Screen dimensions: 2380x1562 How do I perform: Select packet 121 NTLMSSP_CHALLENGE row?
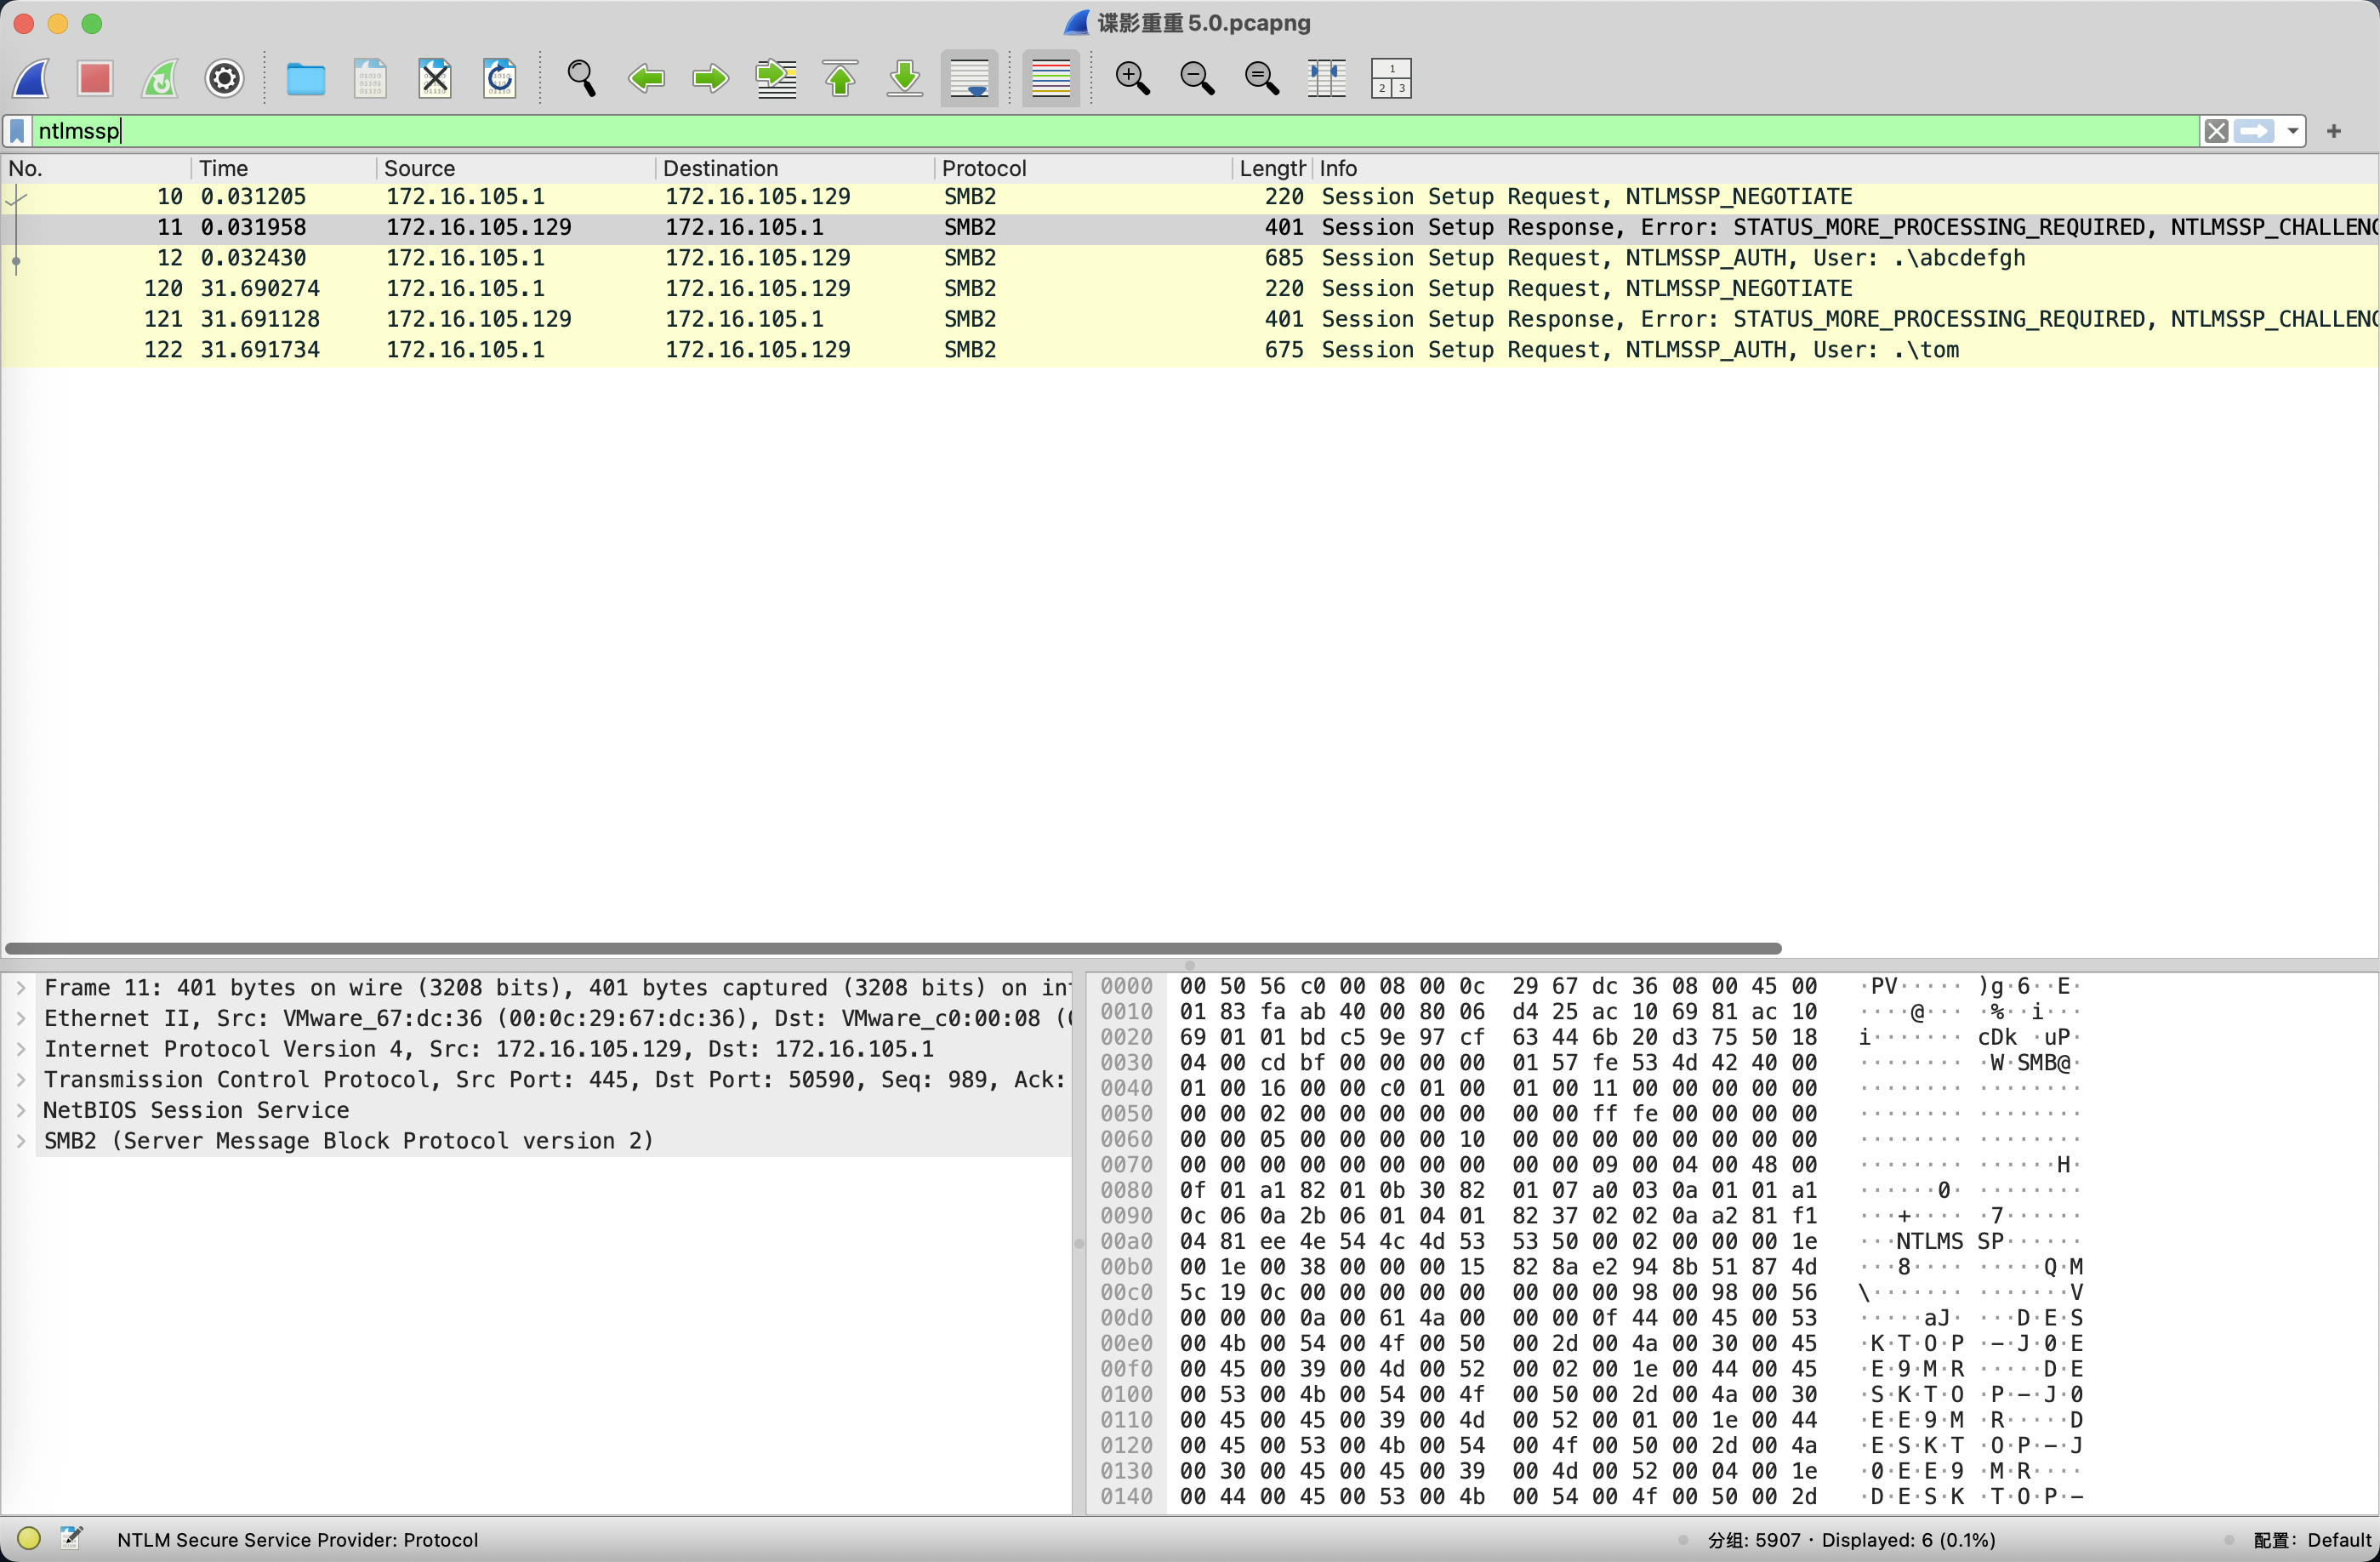pyautogui.click(x=1190, y=319)
